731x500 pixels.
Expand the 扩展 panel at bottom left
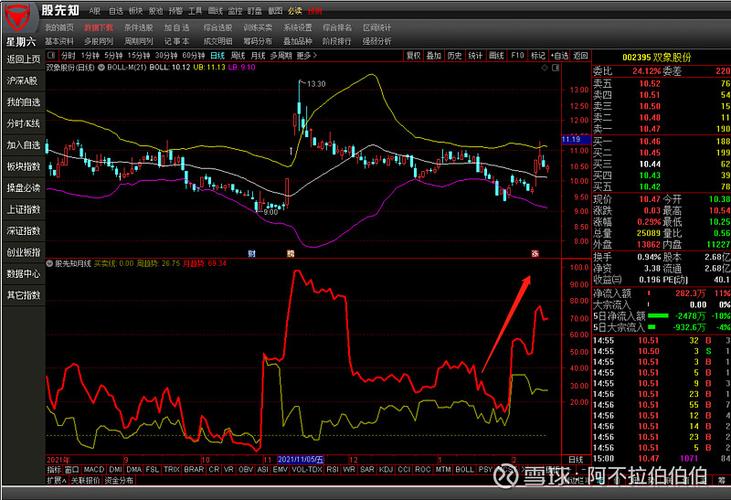(58, 480)
